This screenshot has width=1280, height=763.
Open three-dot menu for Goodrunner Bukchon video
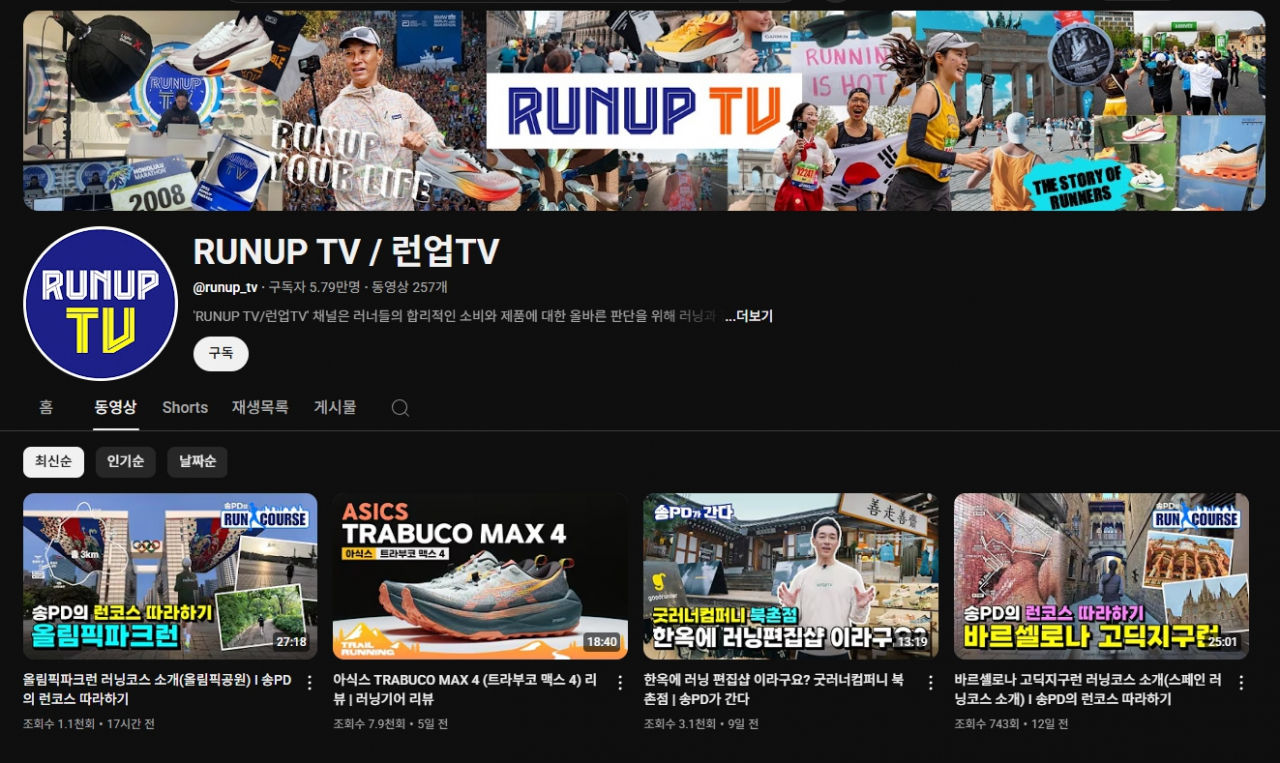click(930, 683)
